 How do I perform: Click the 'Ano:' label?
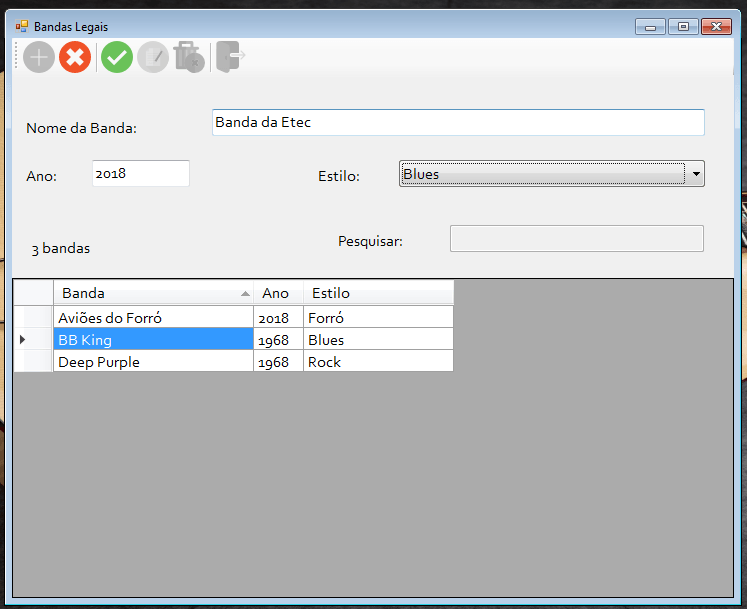(41, 176)
